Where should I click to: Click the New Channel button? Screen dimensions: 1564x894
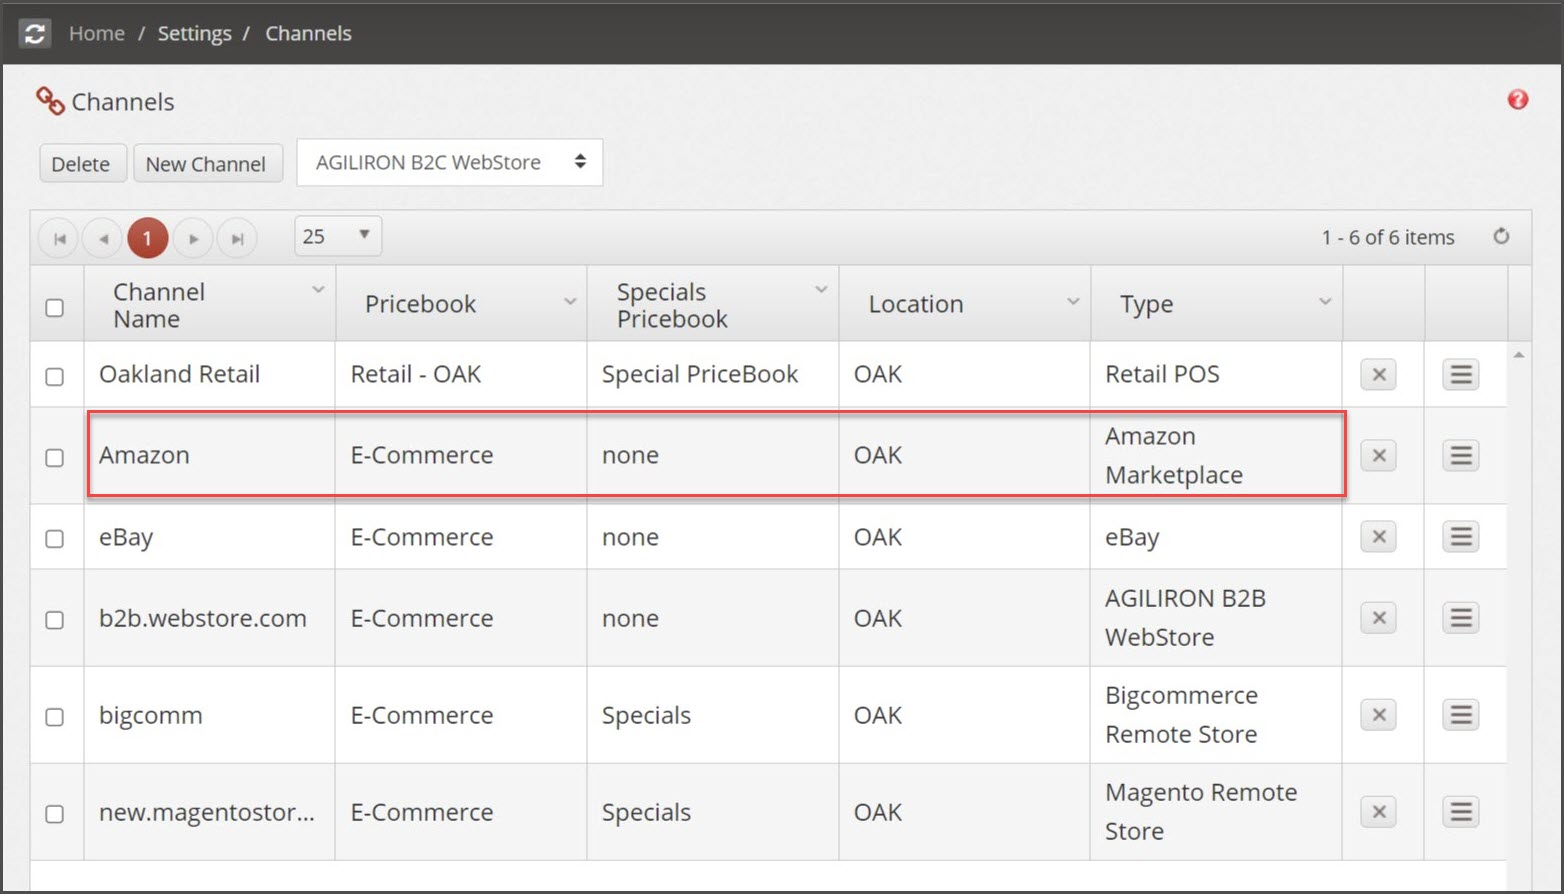click(x=206, y=163)
